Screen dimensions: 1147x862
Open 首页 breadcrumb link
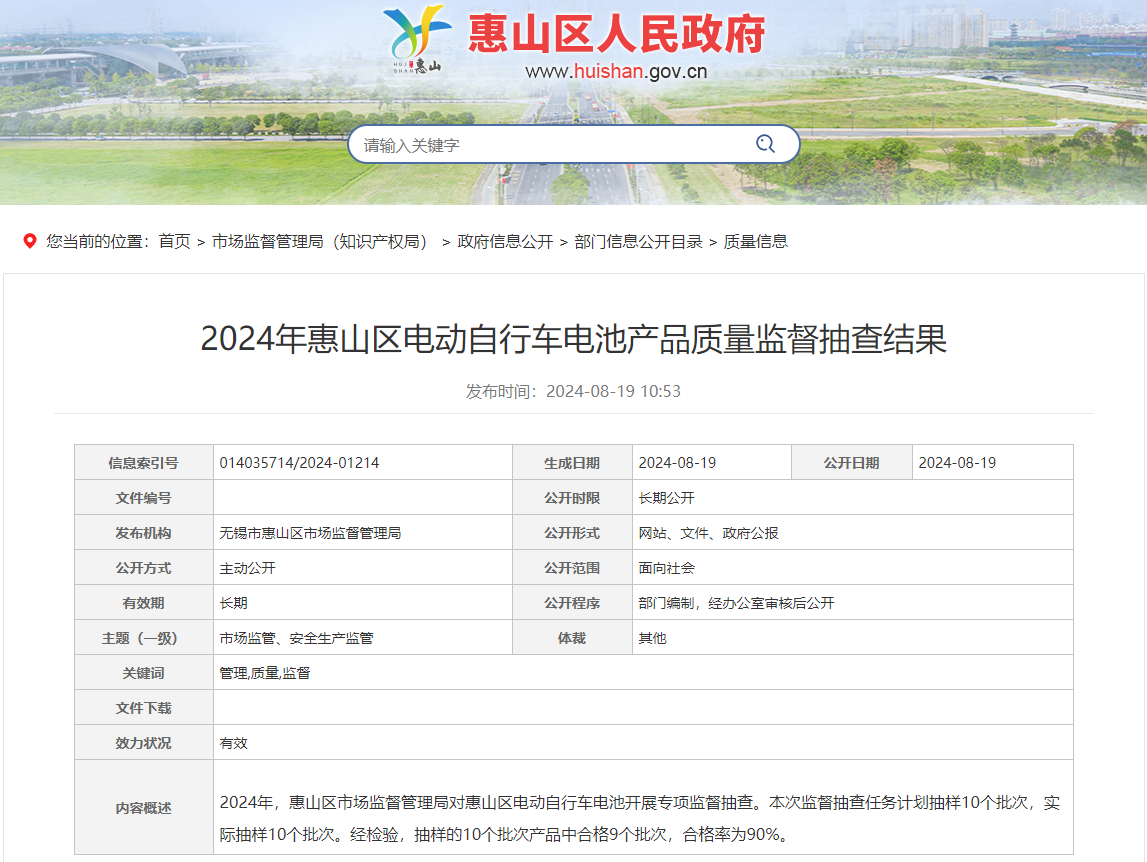pos(174,241)
